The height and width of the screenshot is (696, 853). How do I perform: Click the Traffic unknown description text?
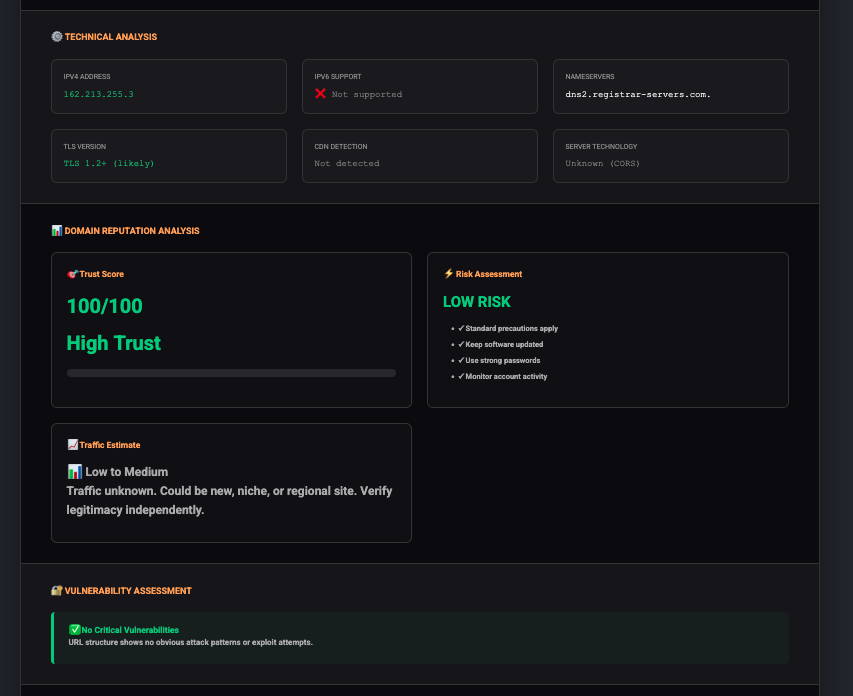coord(229,500)
